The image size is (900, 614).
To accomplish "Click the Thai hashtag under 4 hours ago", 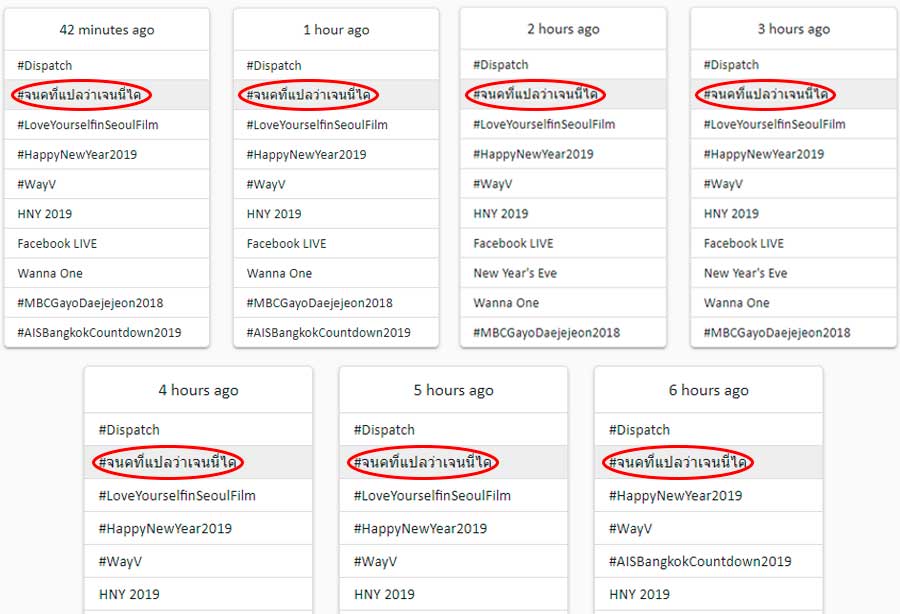I will pyautogui.click(x=168, y=463).
